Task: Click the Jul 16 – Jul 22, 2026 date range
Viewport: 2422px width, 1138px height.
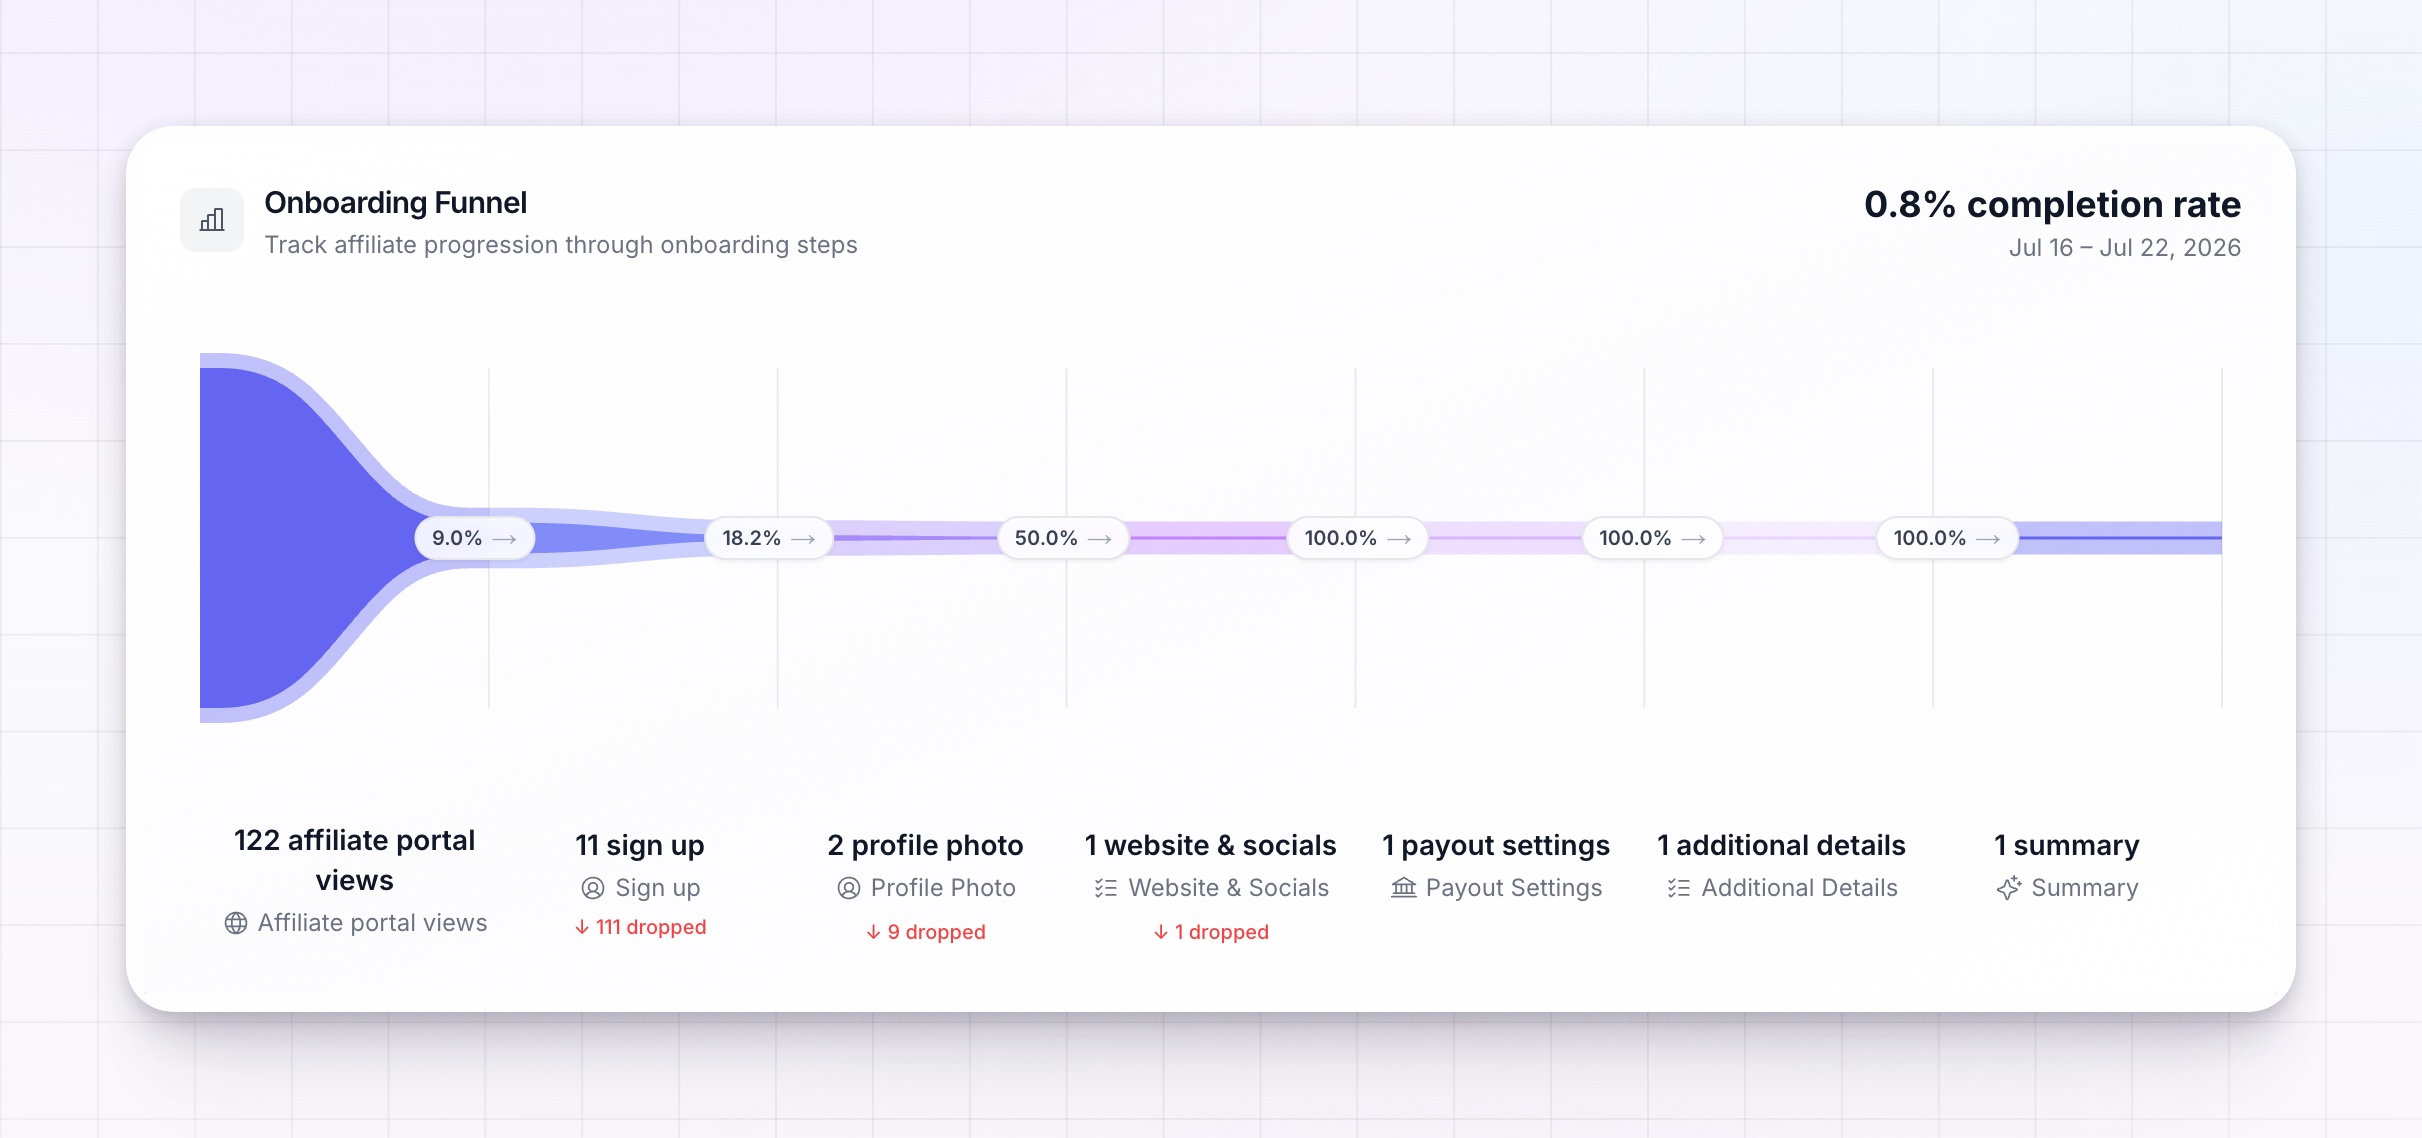Action: point(2125,248)
